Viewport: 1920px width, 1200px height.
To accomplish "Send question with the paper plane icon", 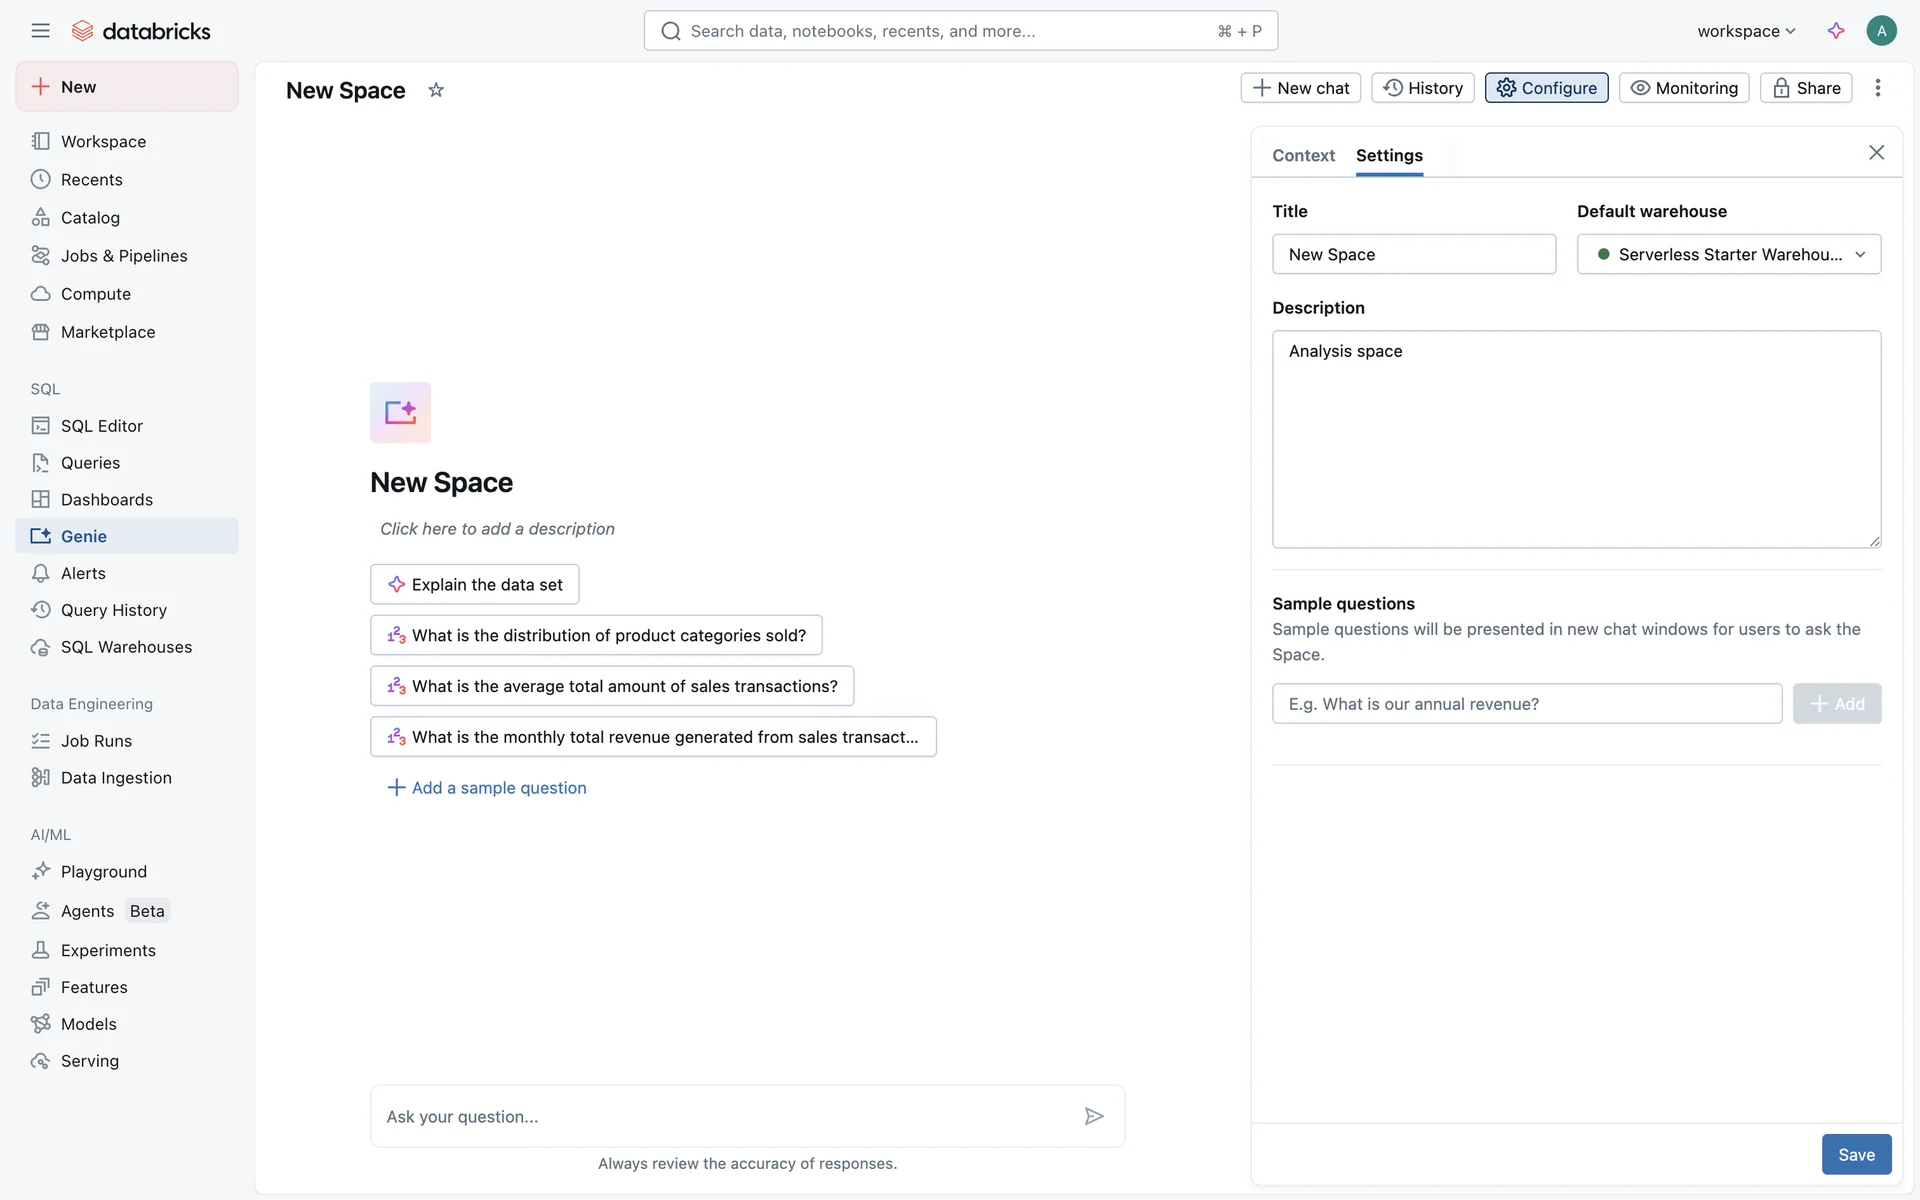I will pyautogui.click(x=1094, y=1116).
